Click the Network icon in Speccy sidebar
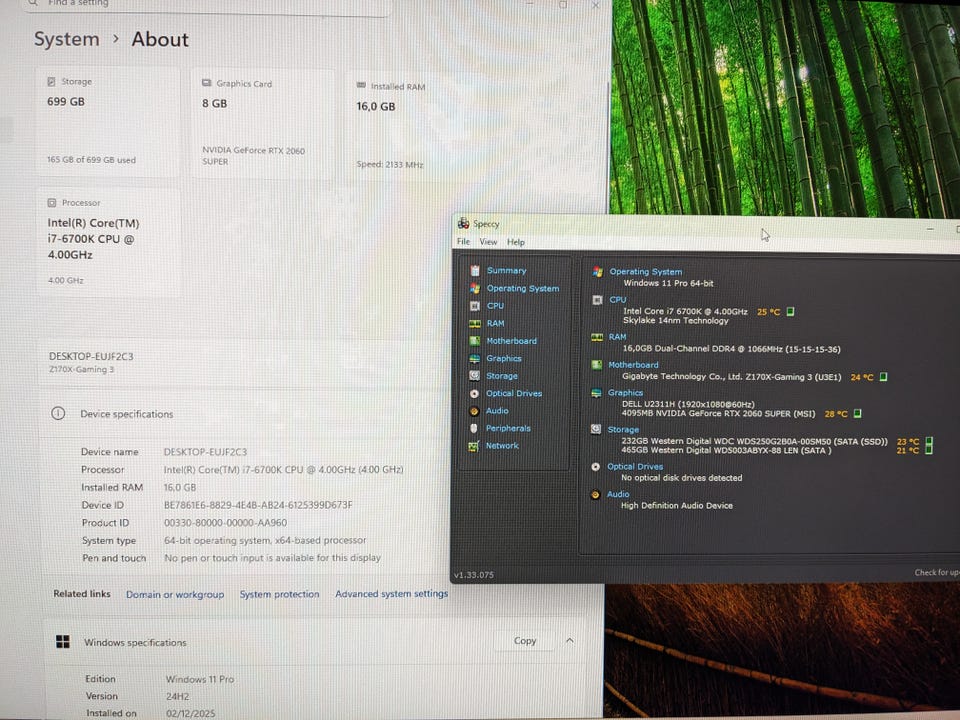Screen dimensions: 960x720 pos(474,446)
